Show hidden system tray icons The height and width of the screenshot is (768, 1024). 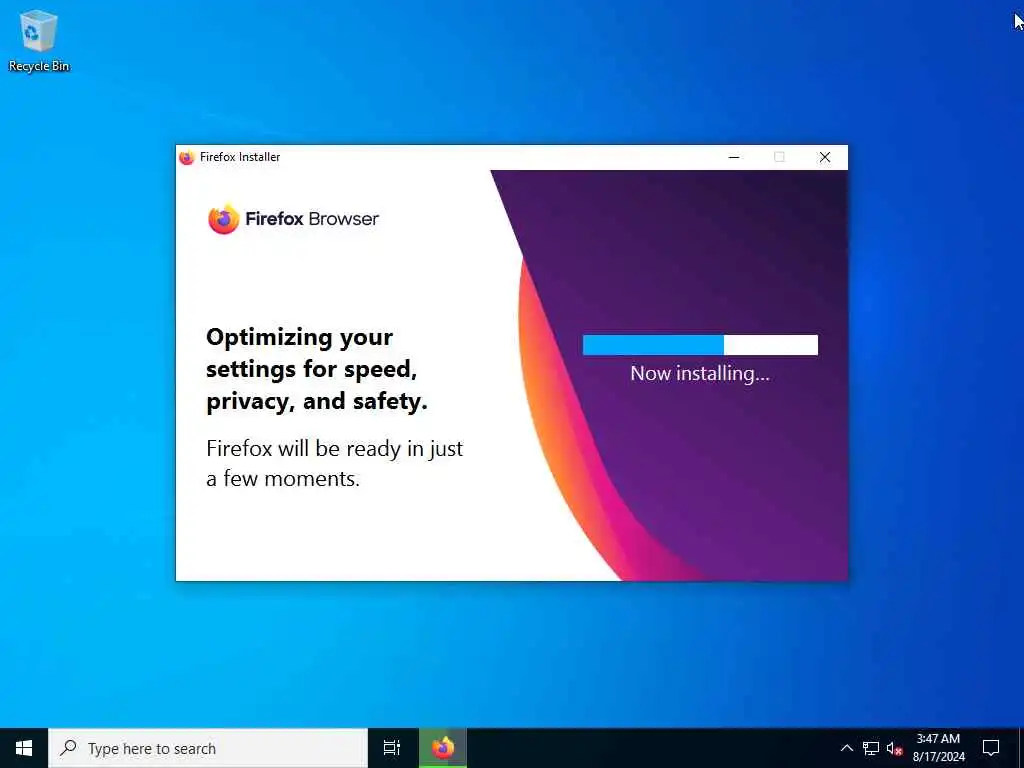click(x=846, y=748)
